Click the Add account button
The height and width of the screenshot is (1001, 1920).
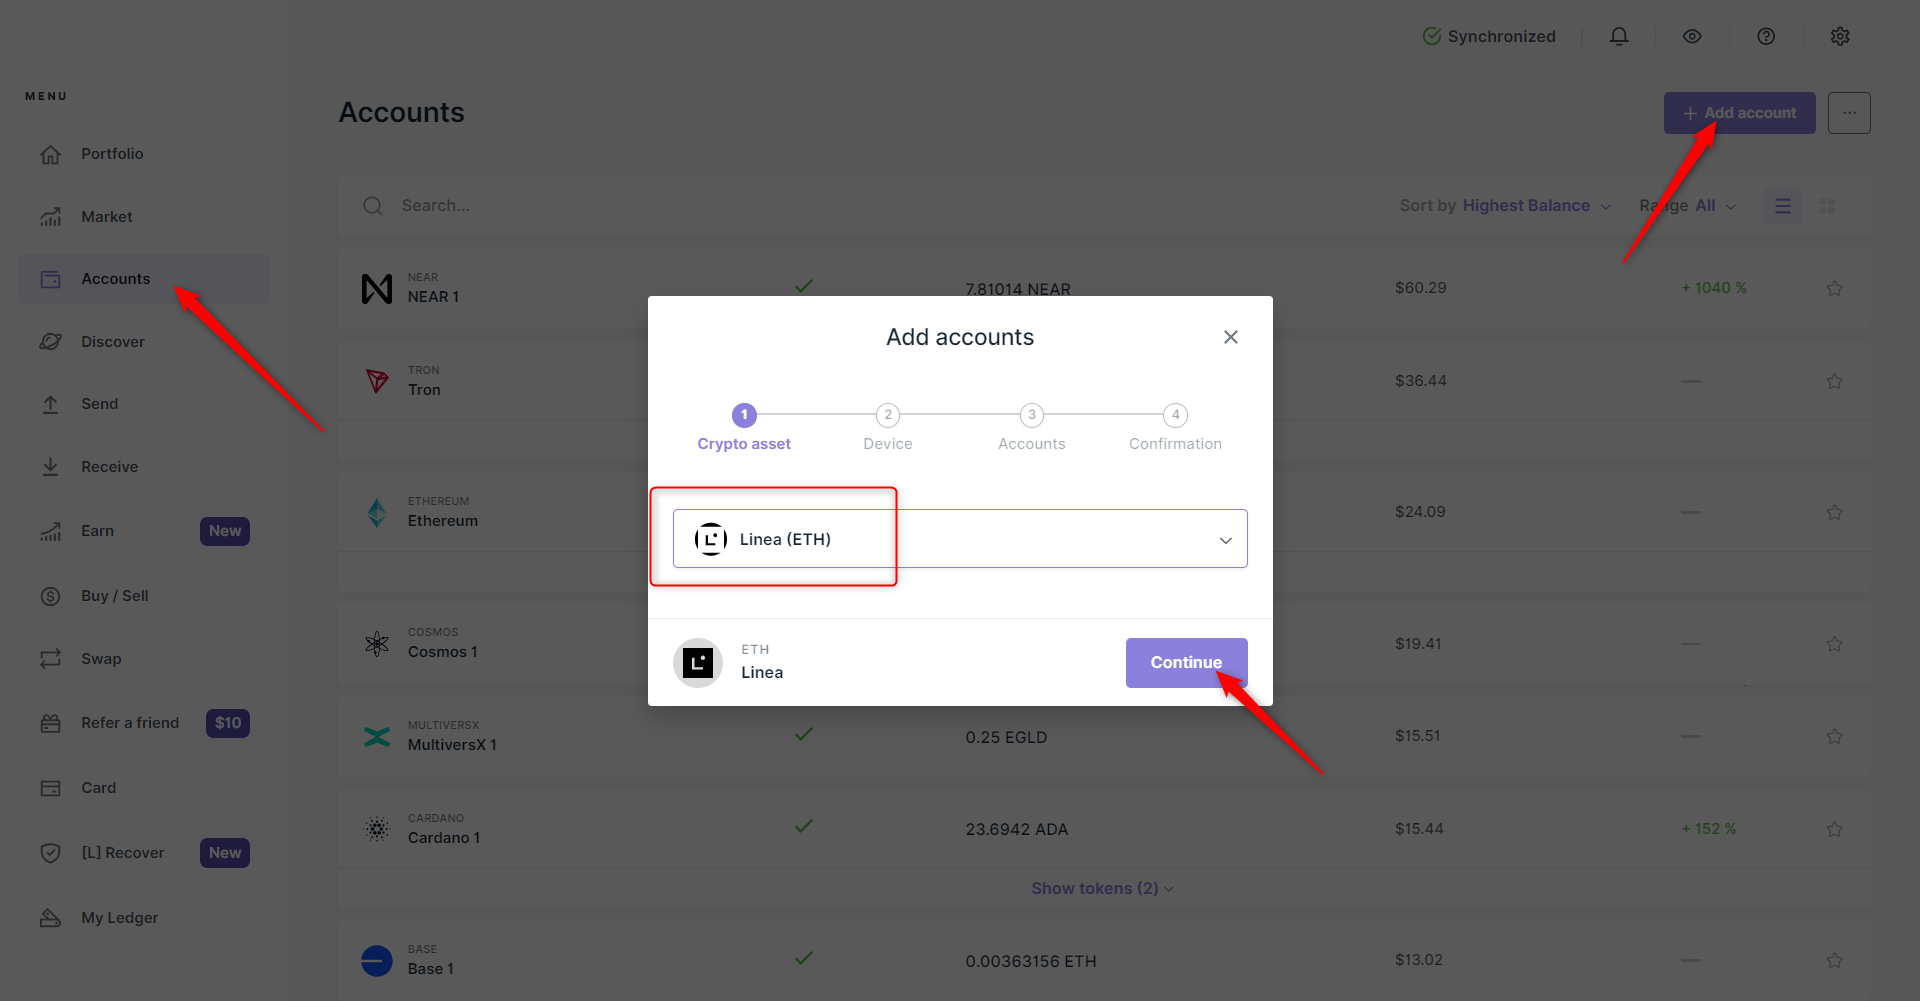(1739, 112)
